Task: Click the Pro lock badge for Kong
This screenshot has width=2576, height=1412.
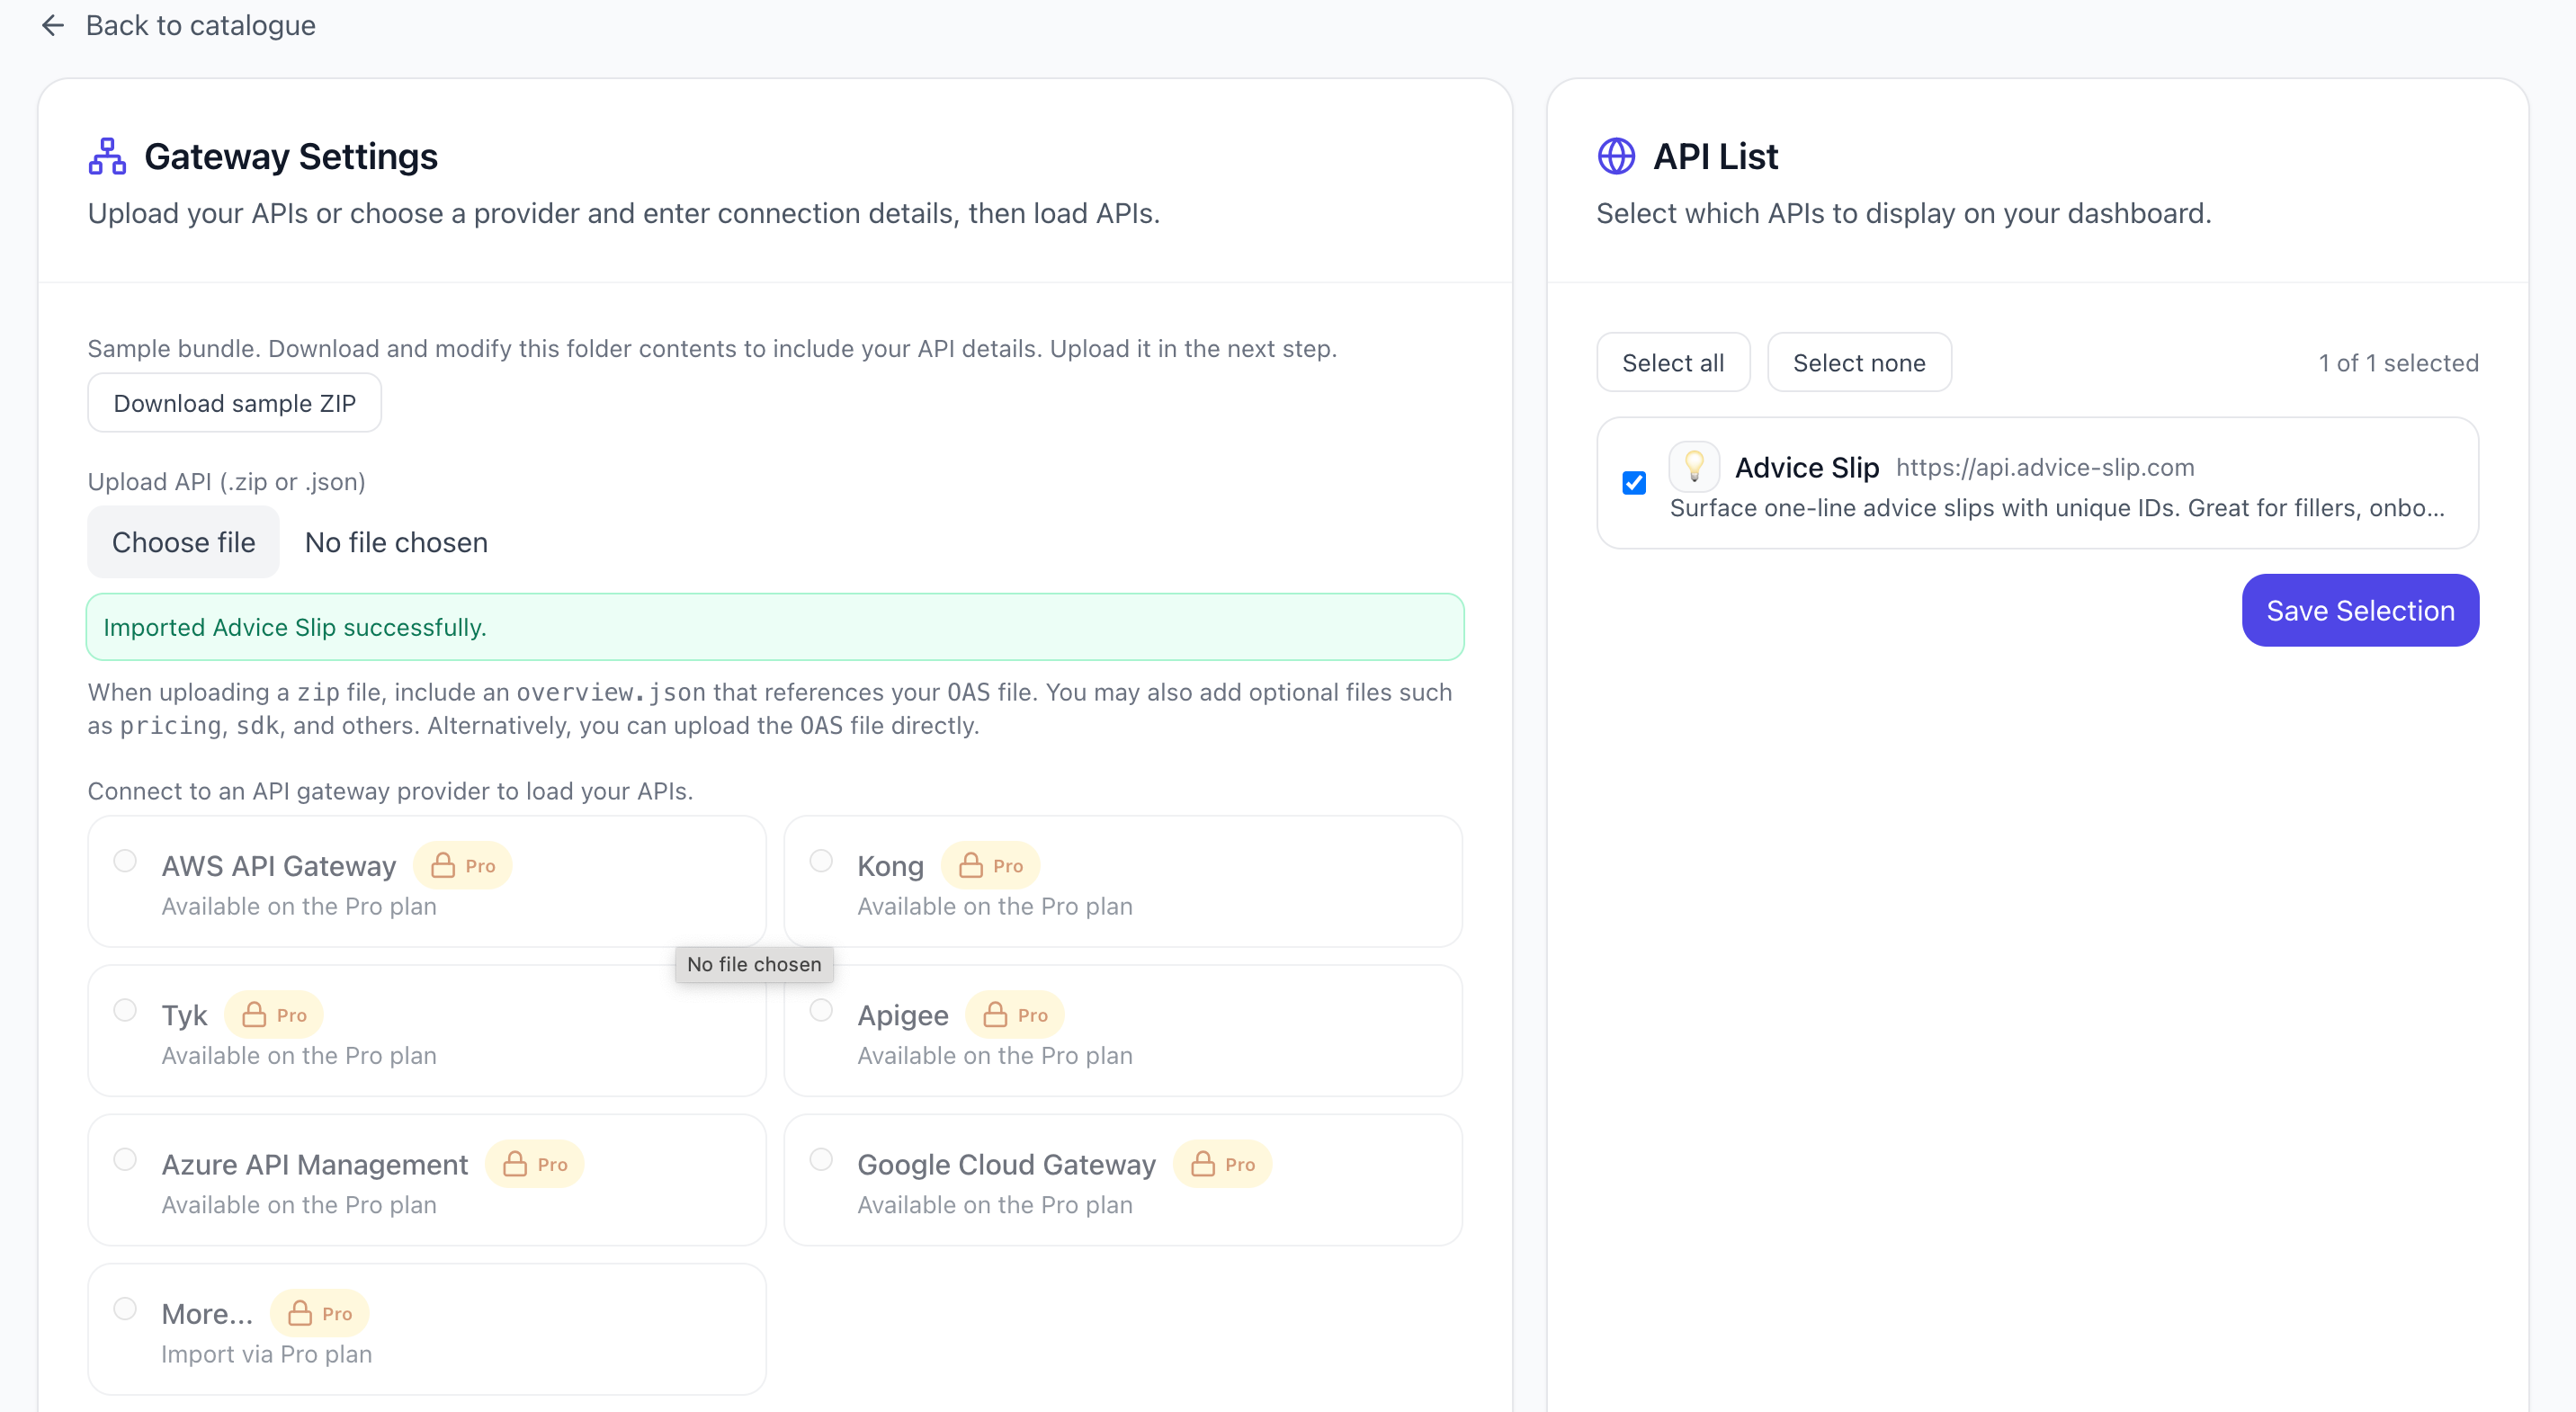Action: point(990,866)
